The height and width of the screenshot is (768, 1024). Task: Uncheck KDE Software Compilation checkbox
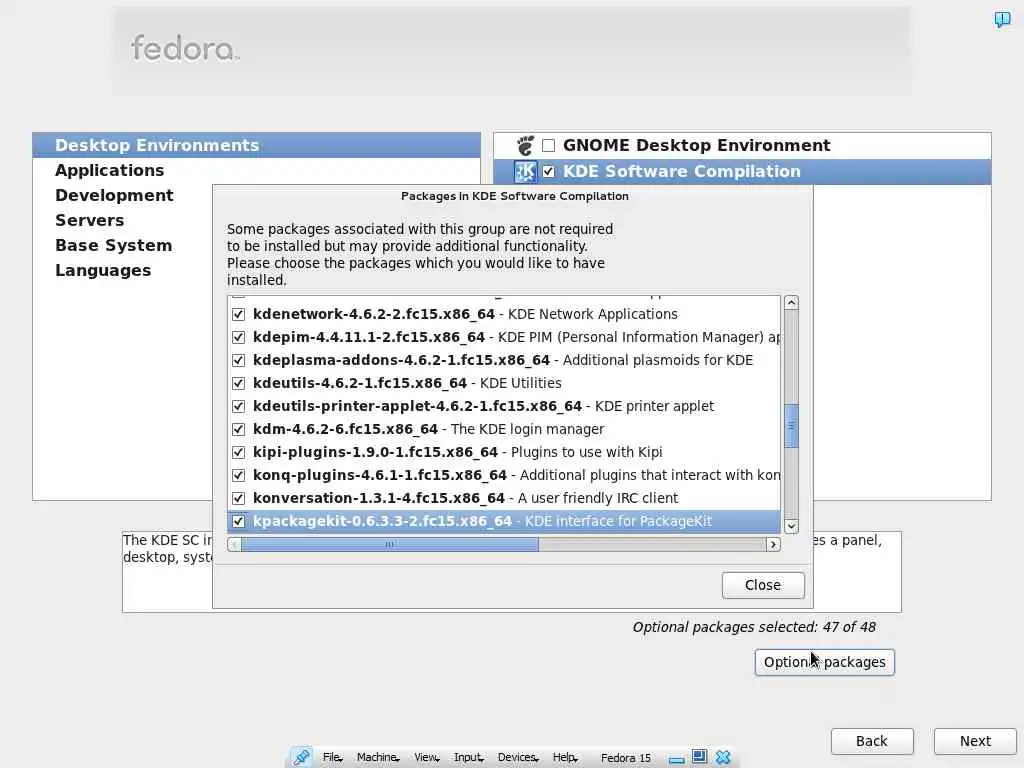coord(549,171)
